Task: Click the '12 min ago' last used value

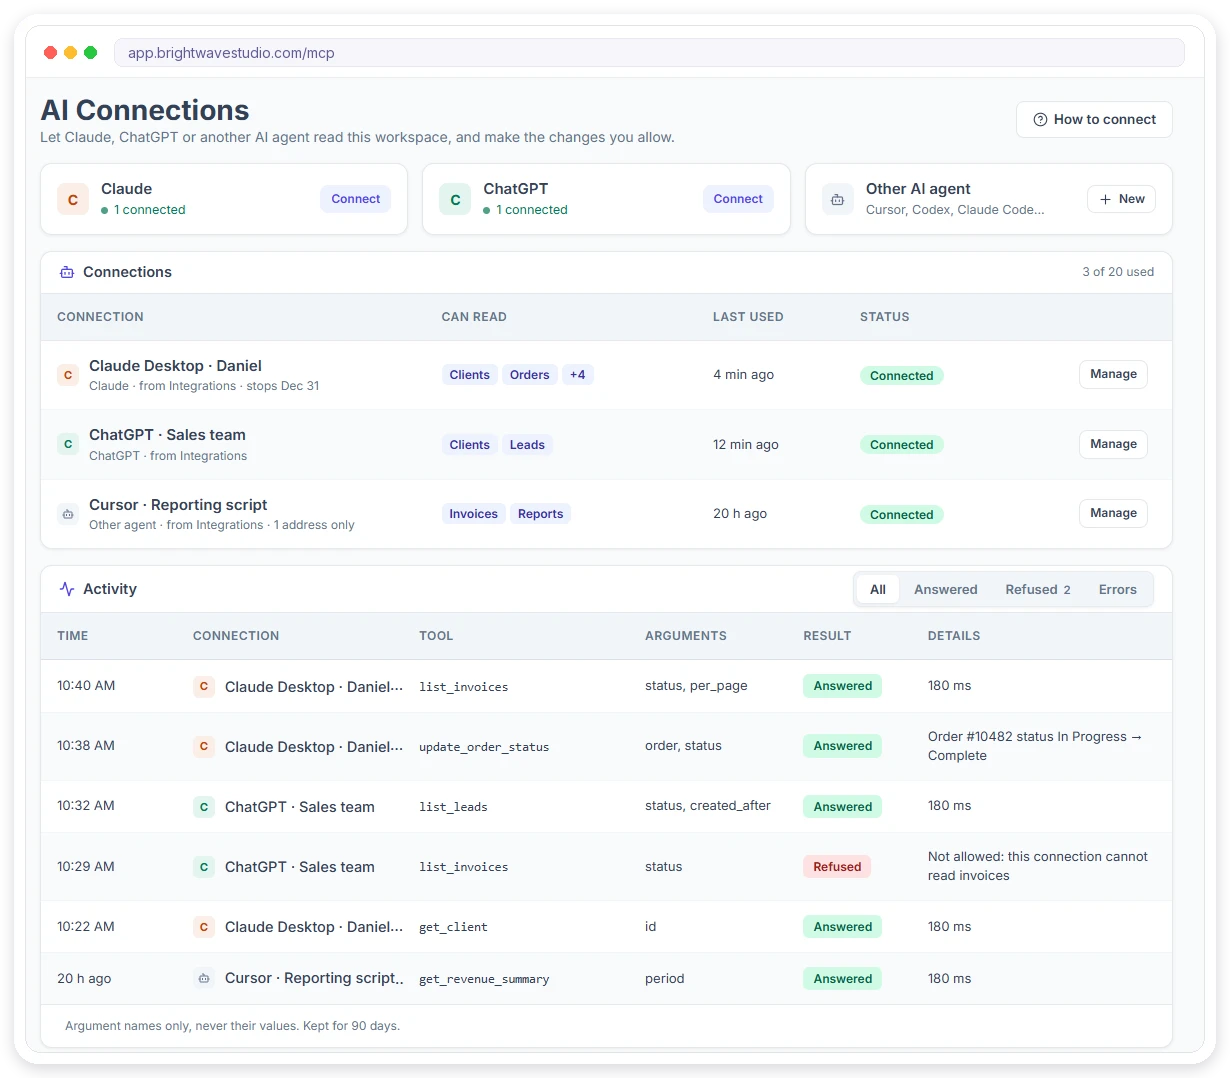Action: click(x=746, y=444)
